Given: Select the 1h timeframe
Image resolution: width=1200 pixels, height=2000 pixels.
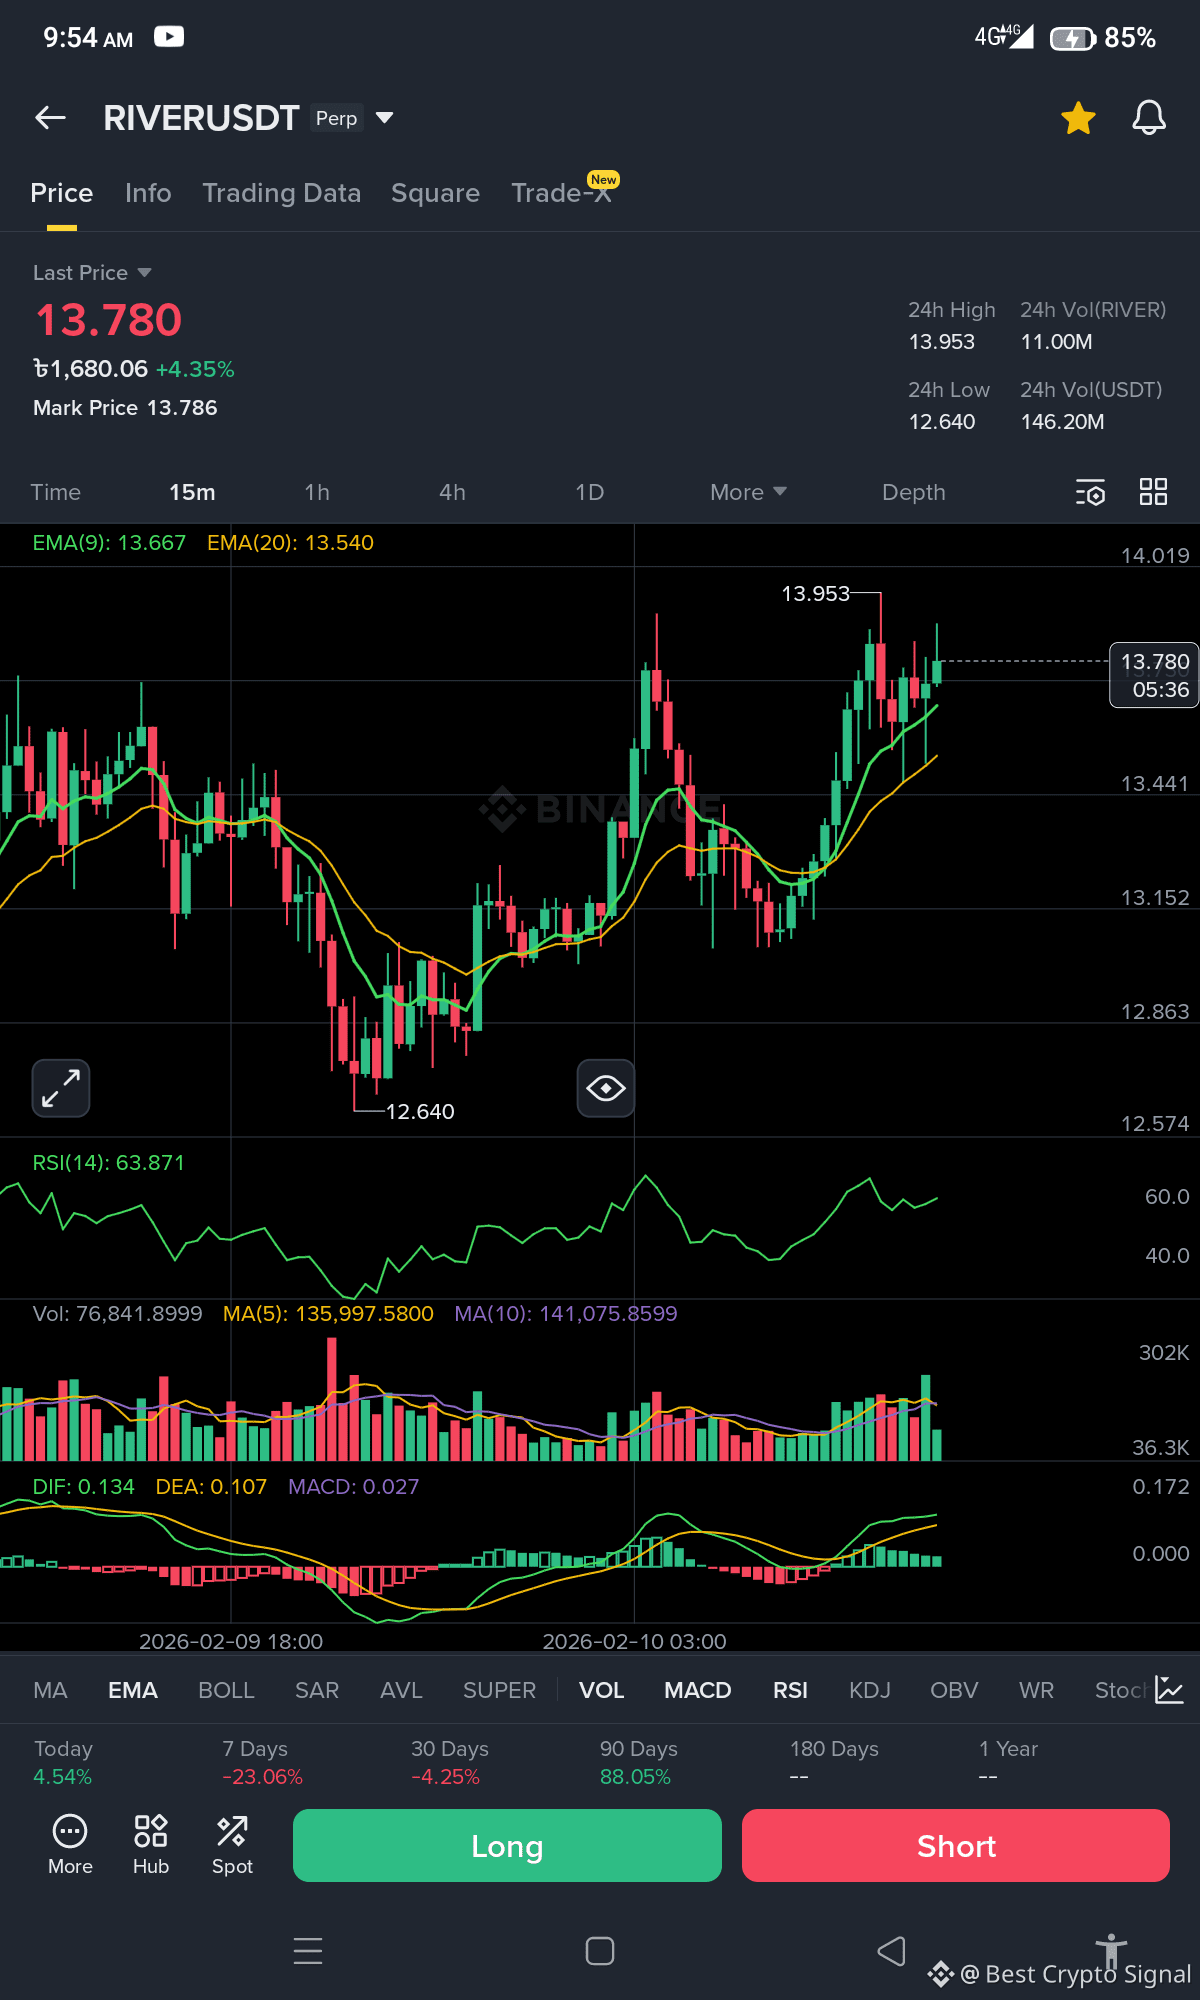Looking at the screenshot, I should click(317, 492).
